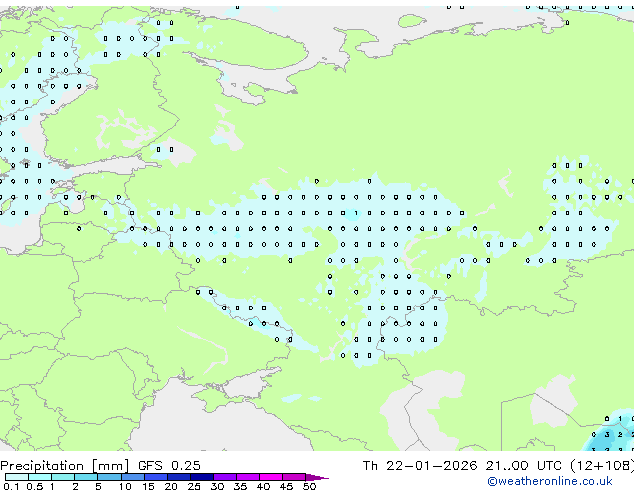Image resolution: width=634 pixels, height=490 pixels.
Task: Click the 40 to 45 mm magenta swatch
Action: [271, 477]
